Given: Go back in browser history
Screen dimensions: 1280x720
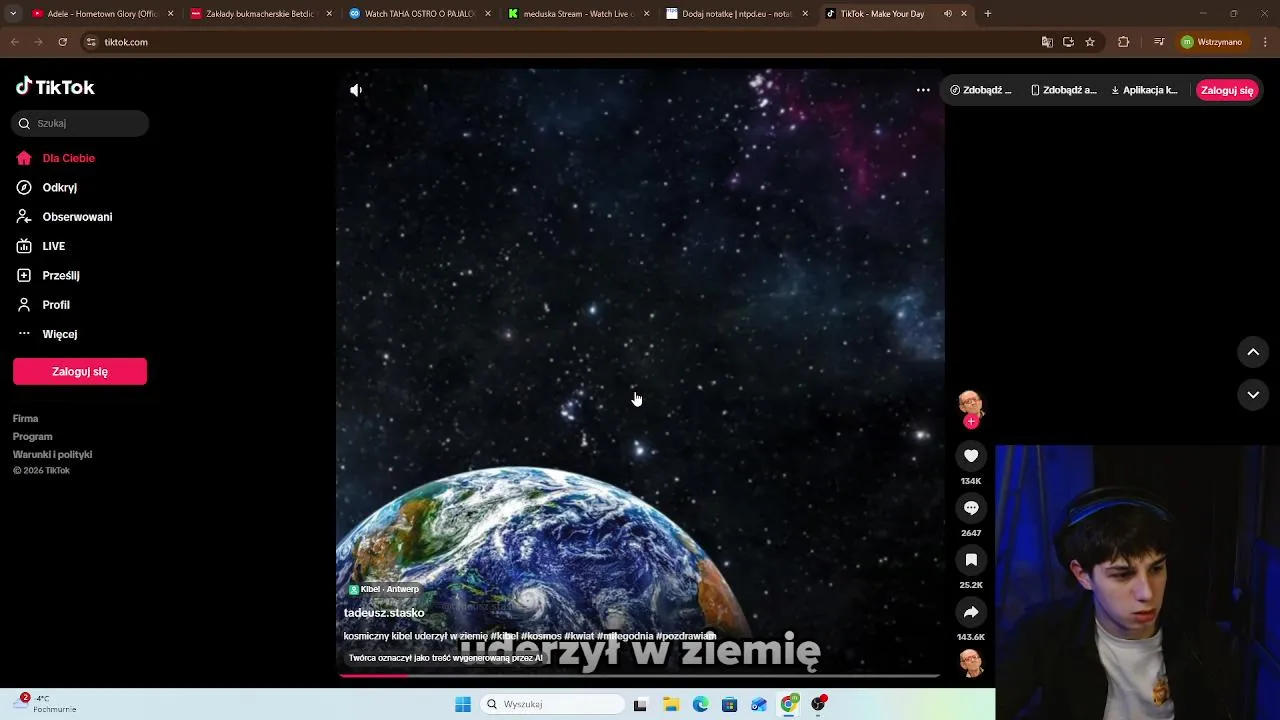Looking at the screenshot, I should tap(14, 42).
